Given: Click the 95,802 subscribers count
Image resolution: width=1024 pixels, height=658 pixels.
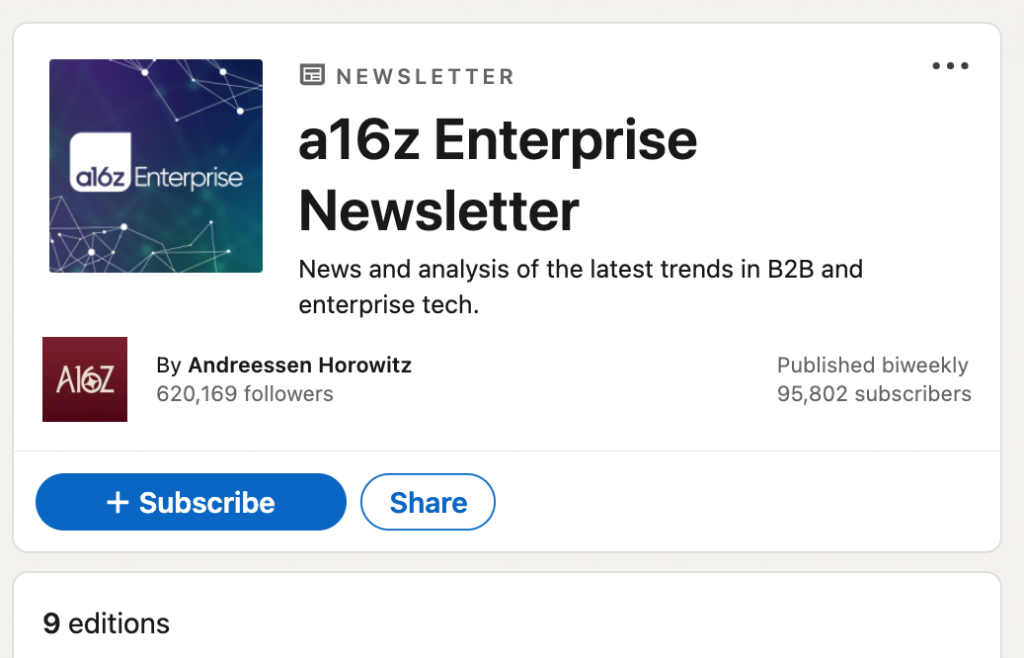Looking at the screenshot, I should (873, 394).
